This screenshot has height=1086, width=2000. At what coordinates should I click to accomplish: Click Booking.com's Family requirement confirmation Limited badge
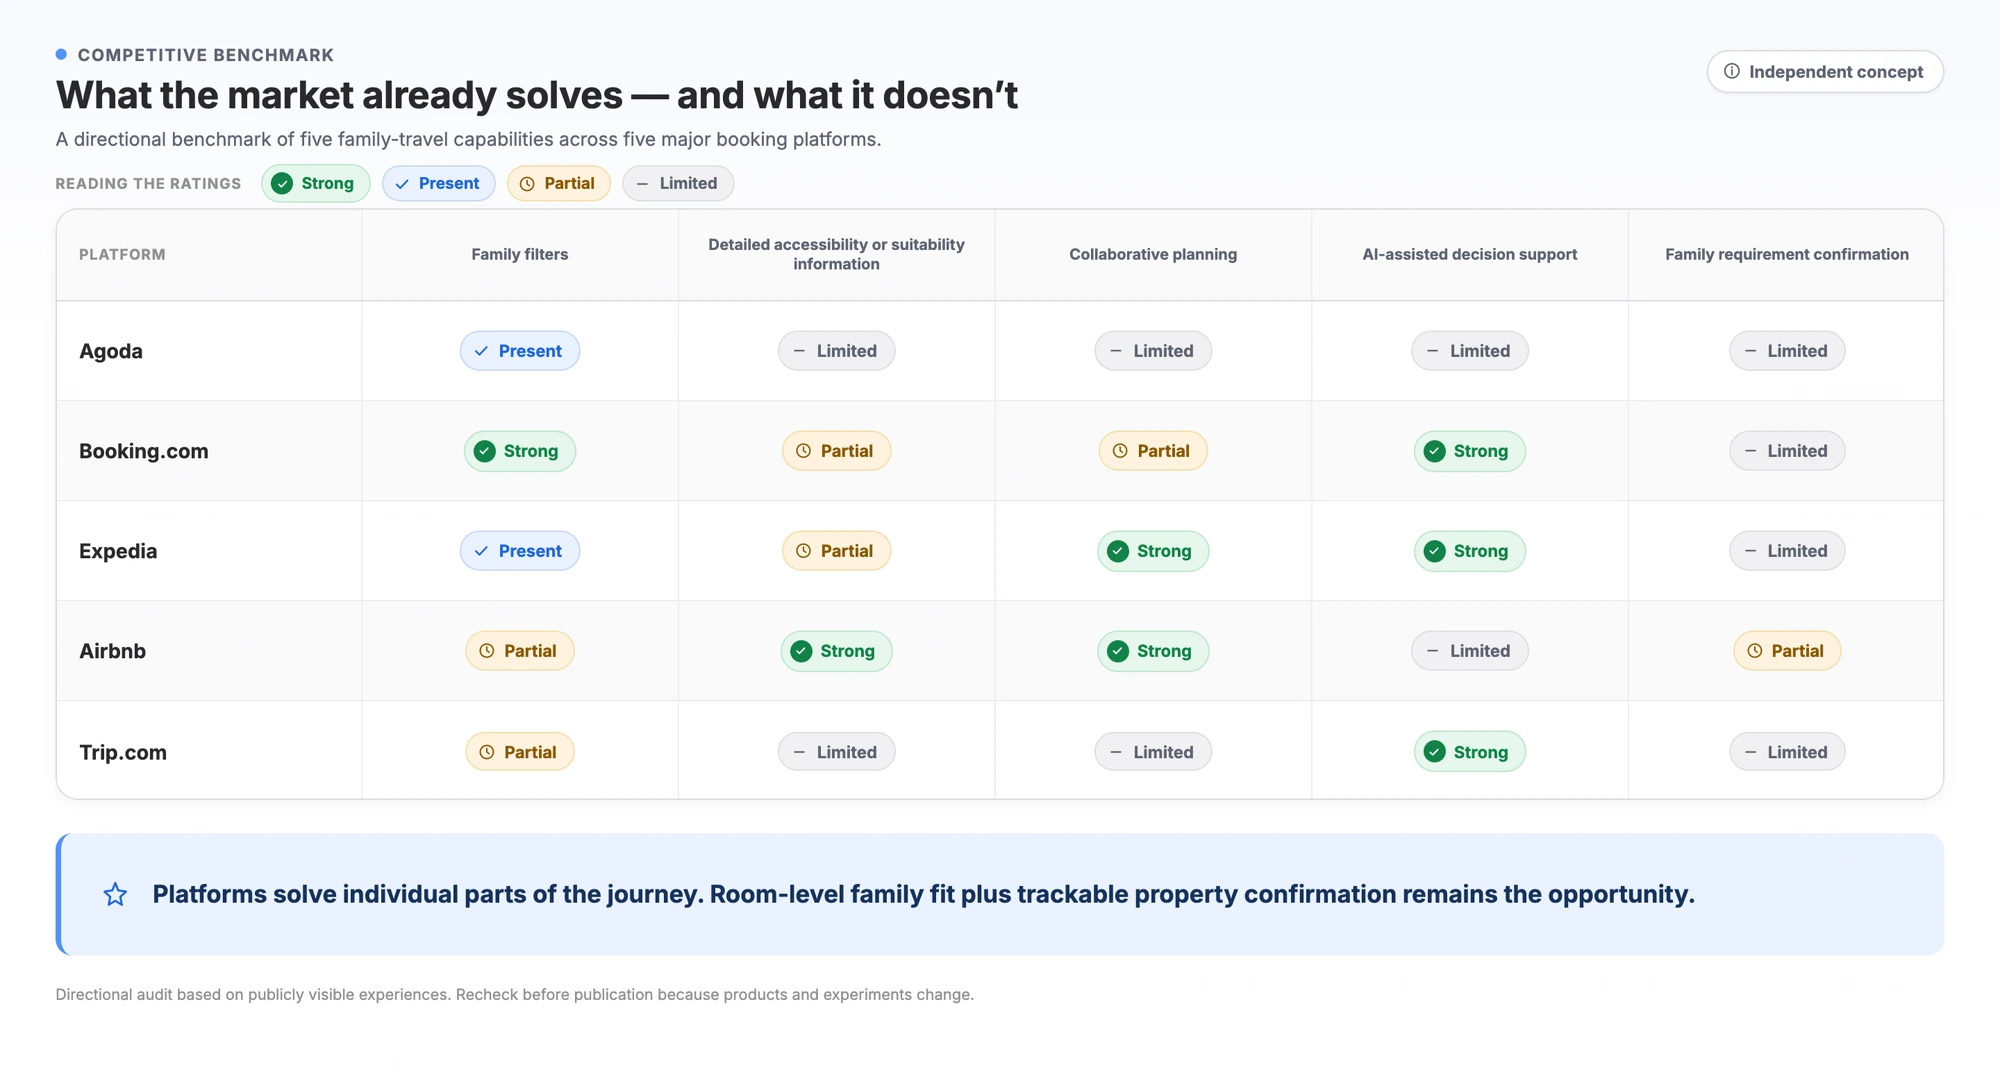click(x=1787, y=451)
